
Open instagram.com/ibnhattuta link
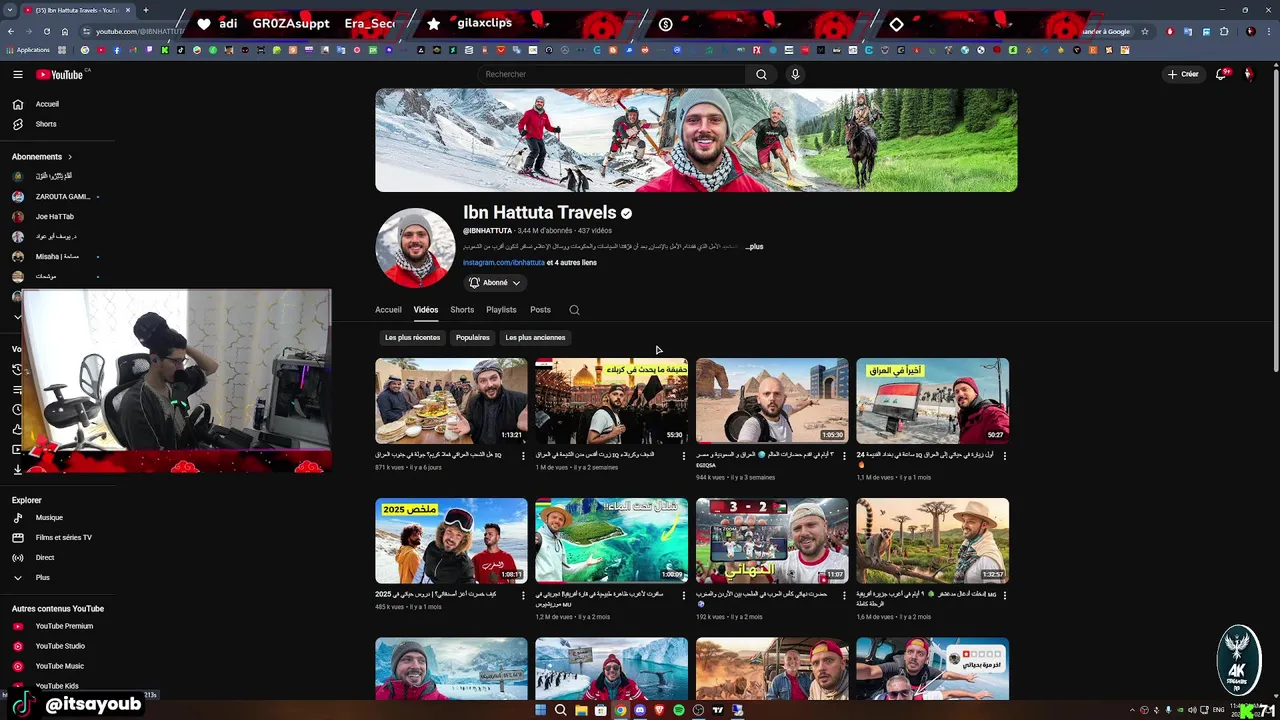click(504, 263)
